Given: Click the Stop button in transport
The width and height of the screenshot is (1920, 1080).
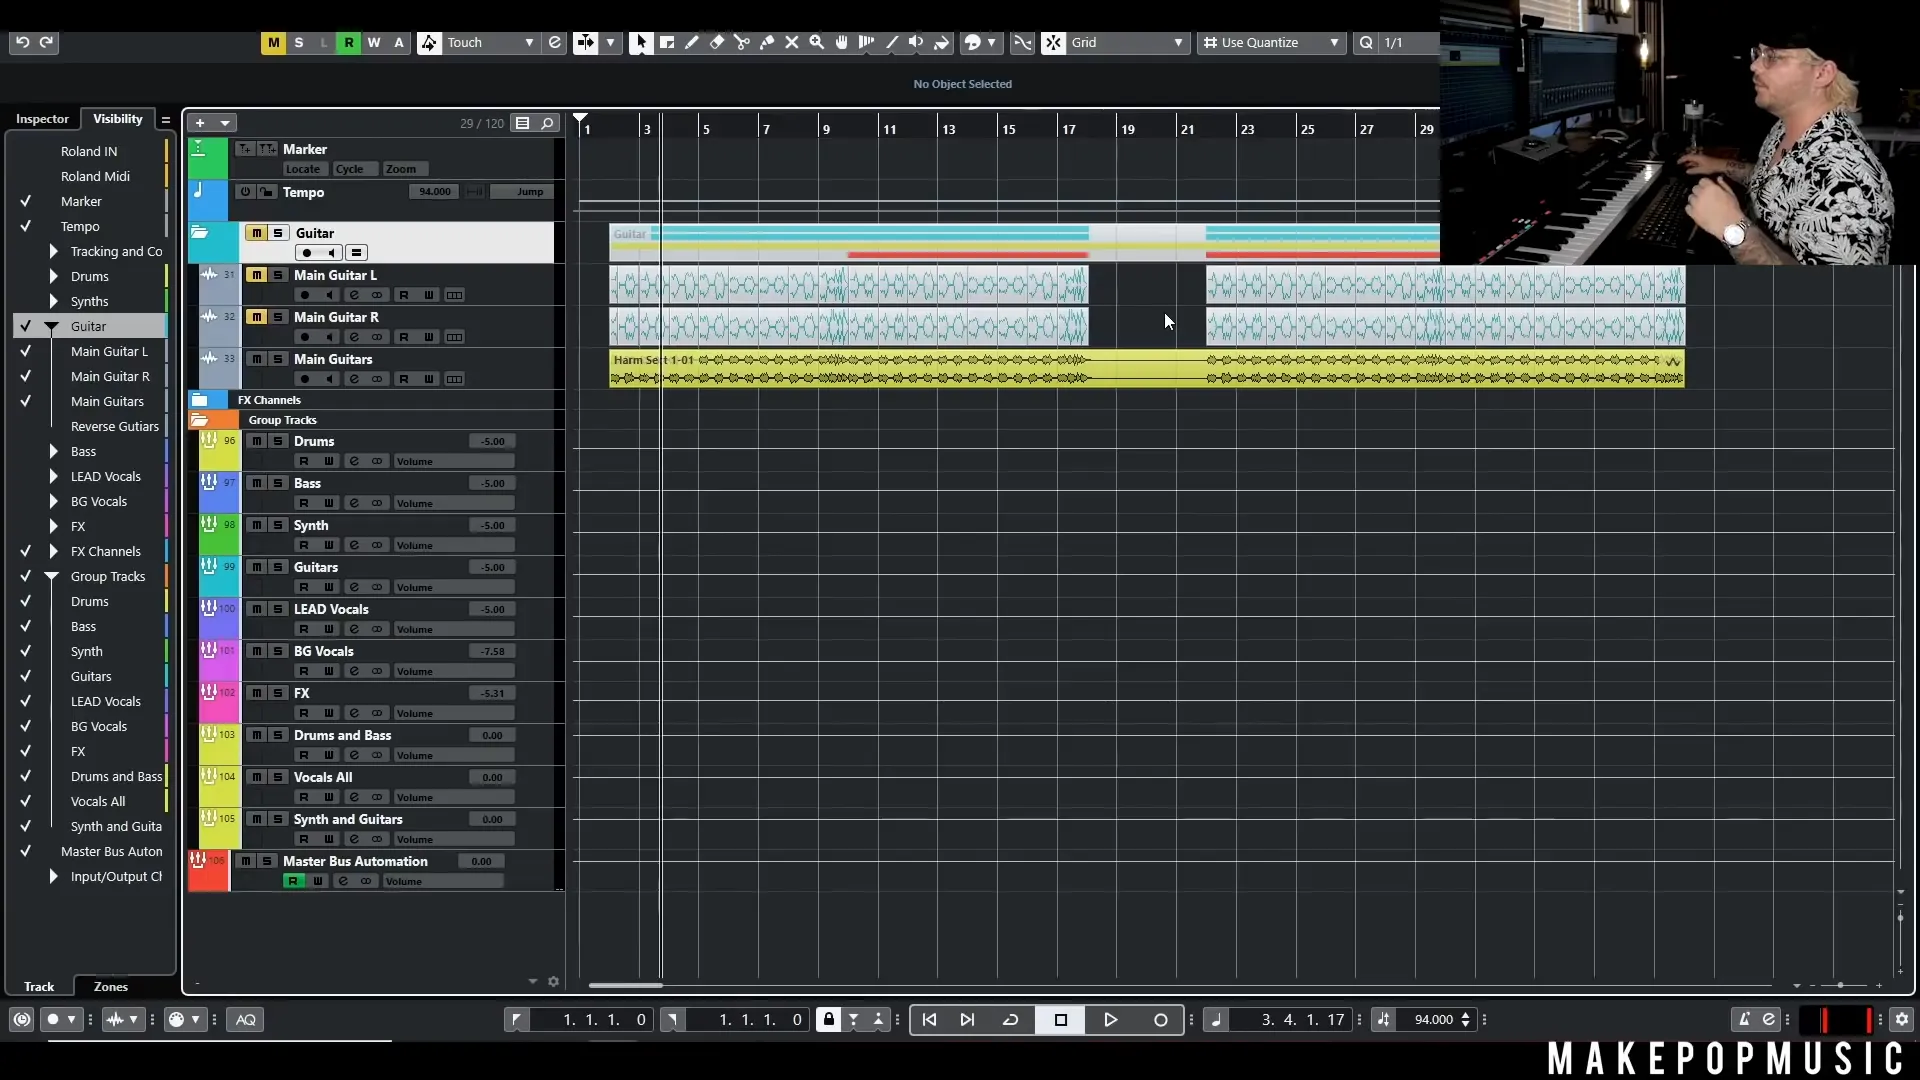Looking at the screenshot, I should pyautogui.click(x=1061, y=1019).
